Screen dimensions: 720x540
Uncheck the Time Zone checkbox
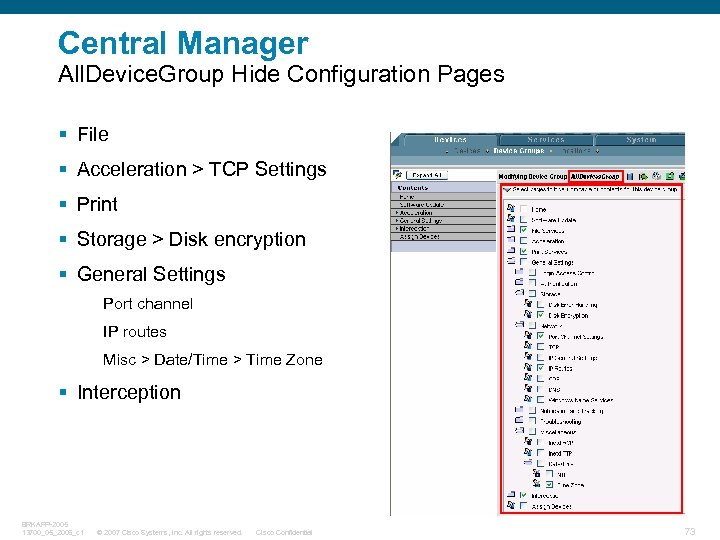pyautogui.click(x=550, y=484)
